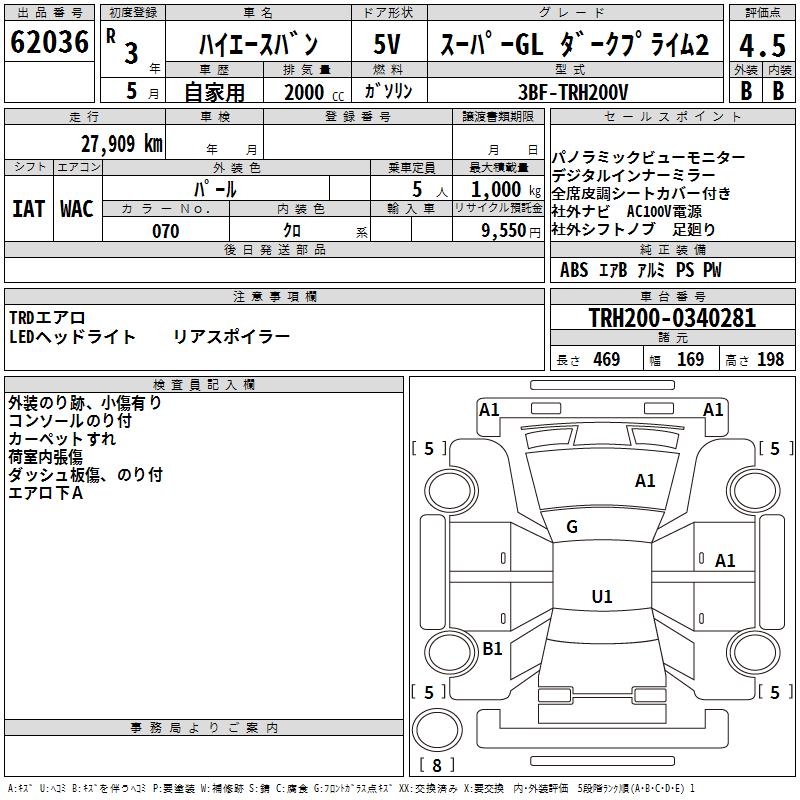Click the PW equipment entry
The height and width of the screenshot is (800, 800).
pos(712,270)
